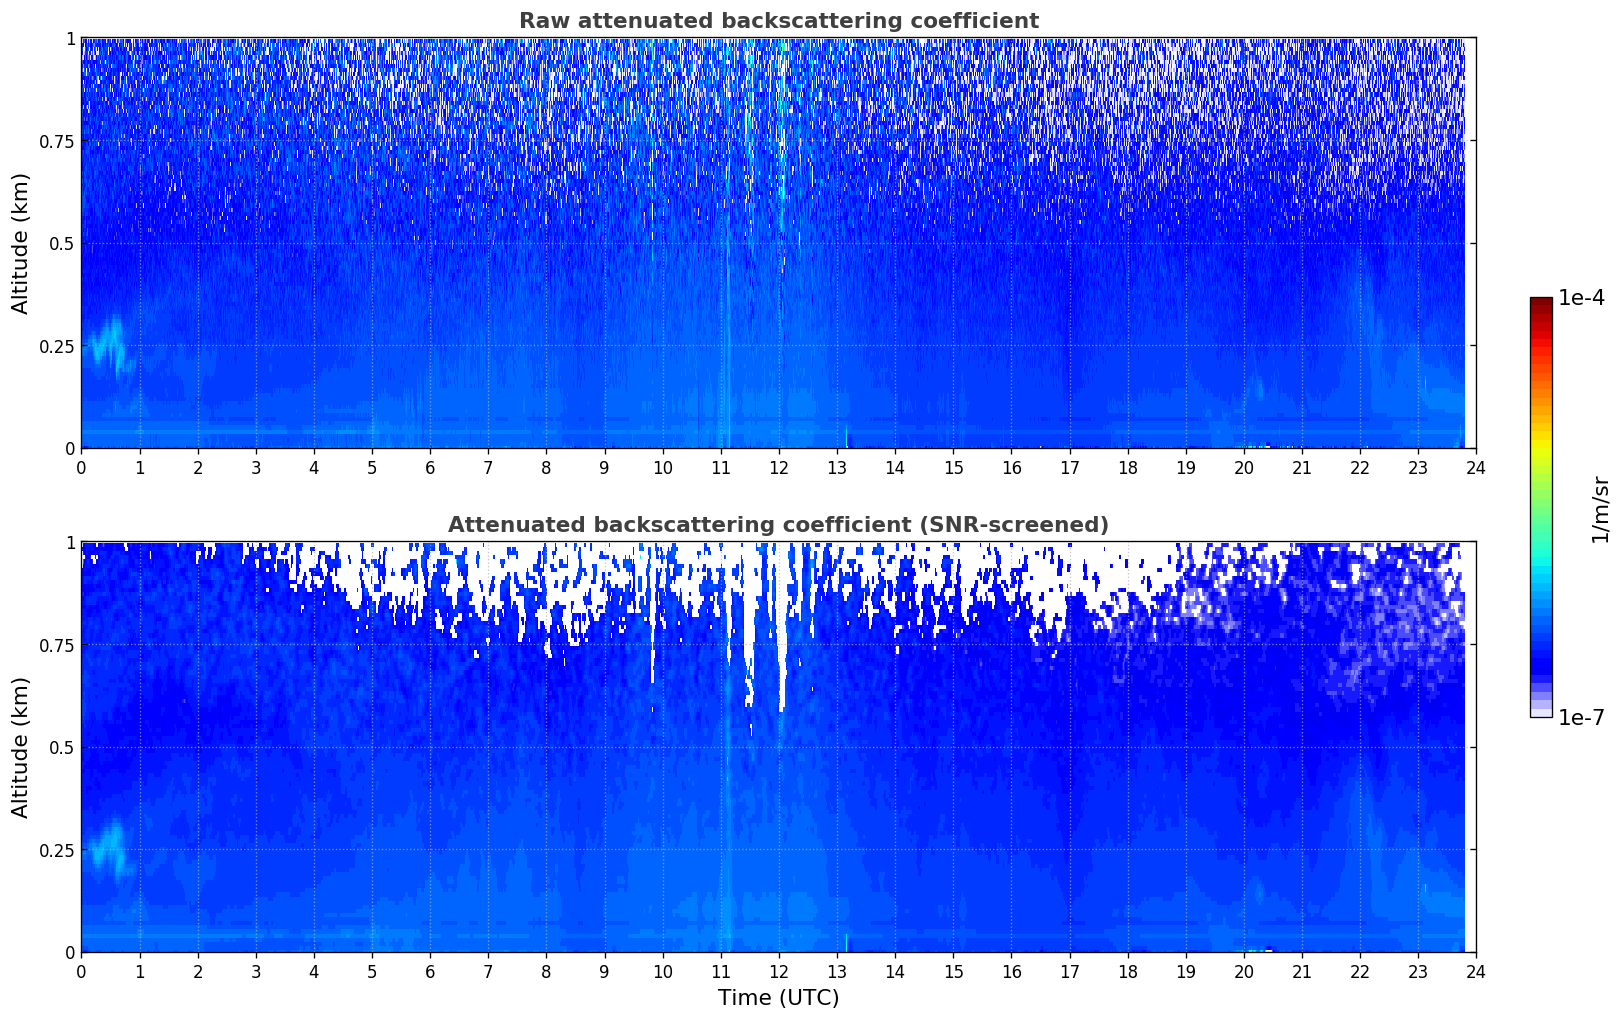Click altitude tick "1" on the SNR-screened plot

coord(71,542)
